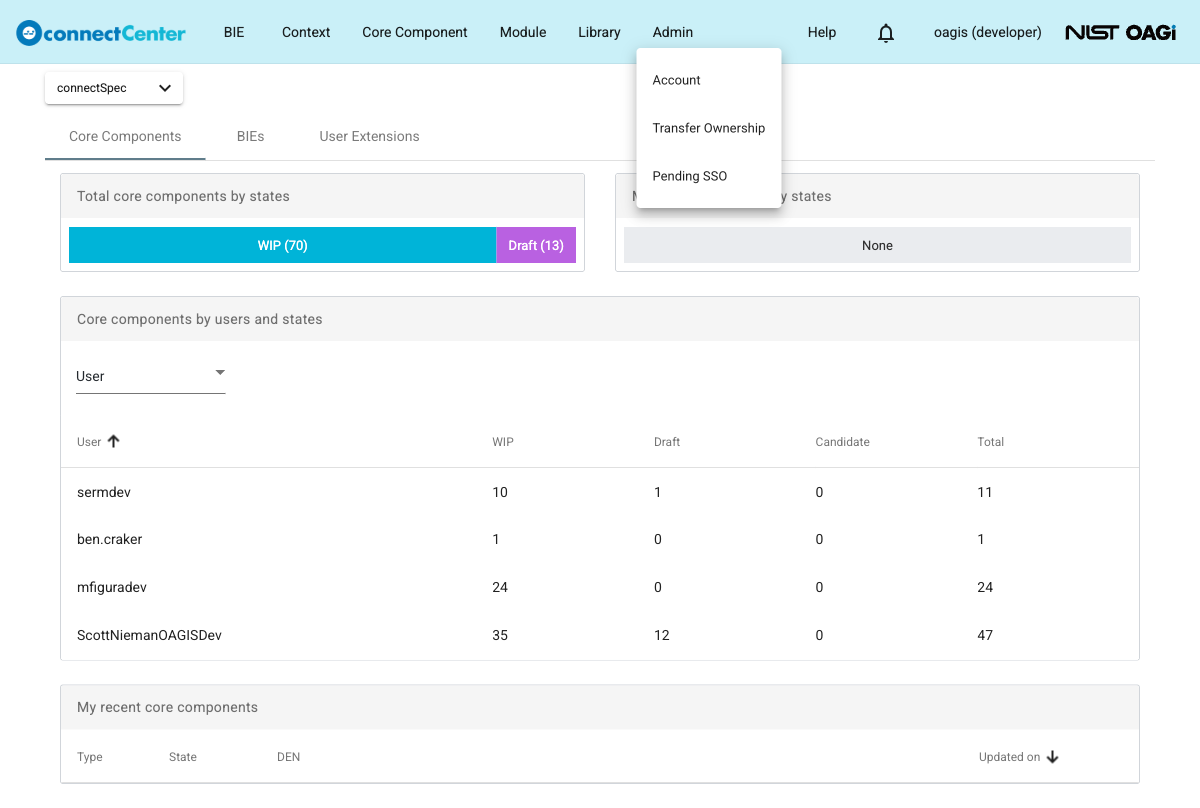Select the ben.craker user row
This screenshot has height=808, width=1200.
point(600,539)
